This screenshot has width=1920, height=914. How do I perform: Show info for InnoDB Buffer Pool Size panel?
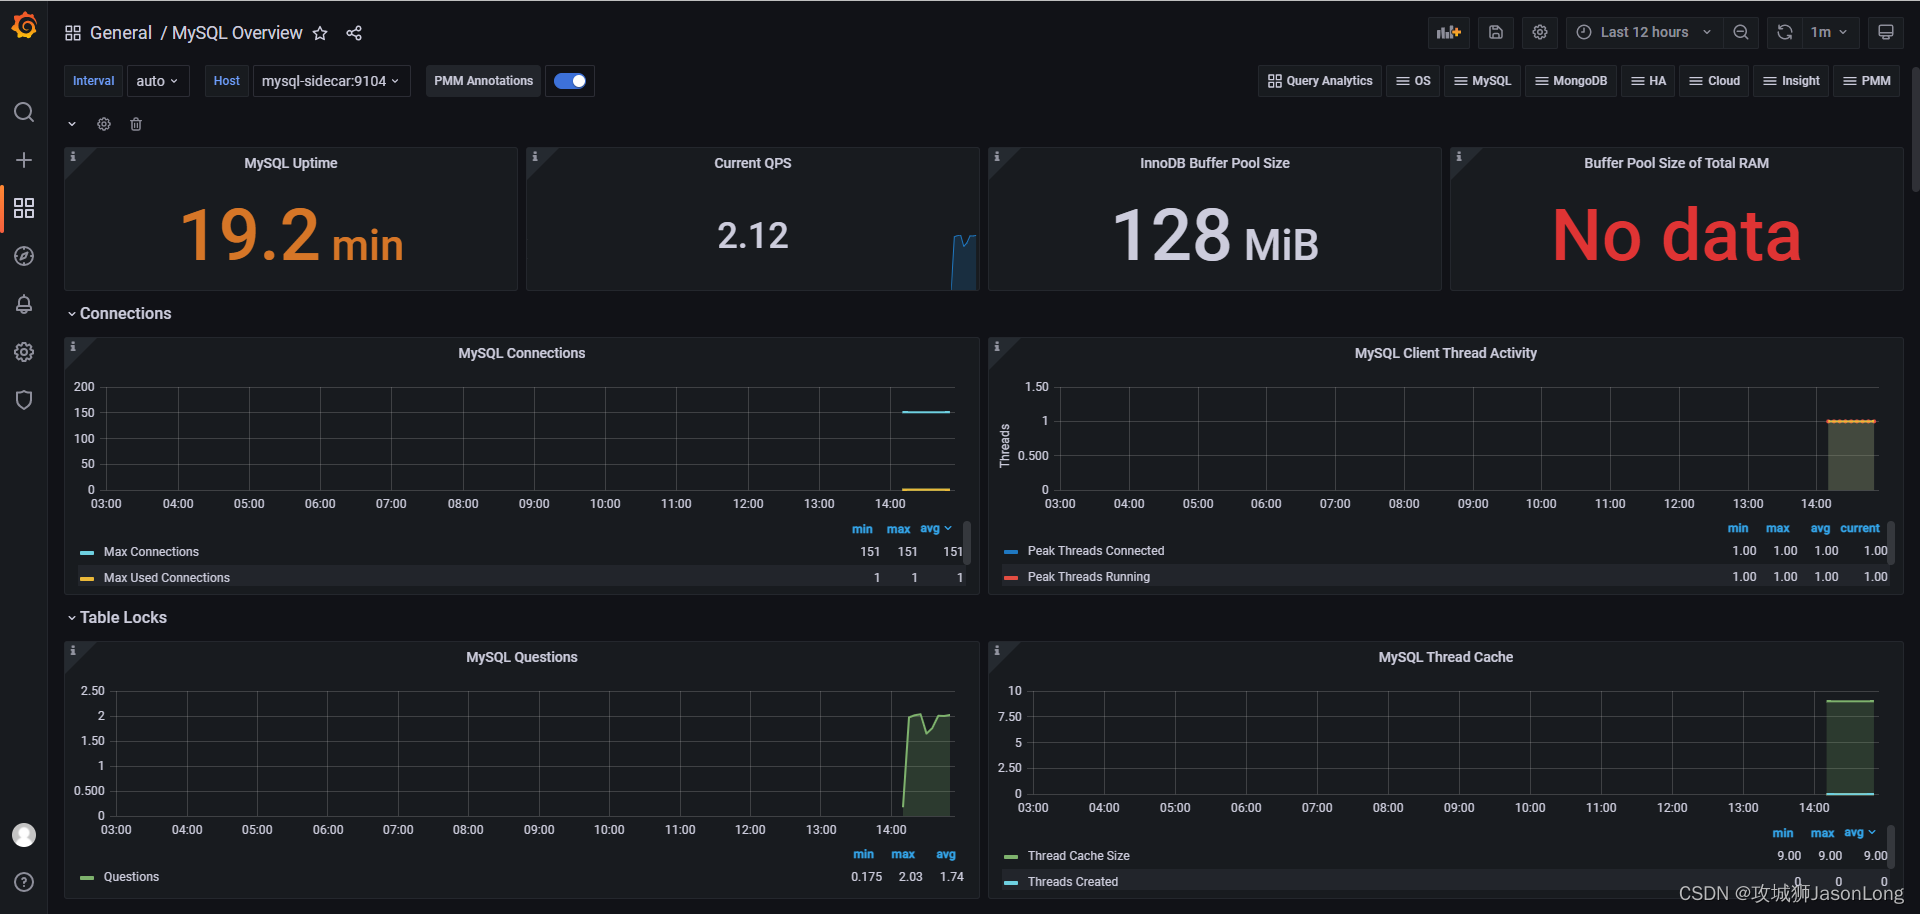click(997, 156)
